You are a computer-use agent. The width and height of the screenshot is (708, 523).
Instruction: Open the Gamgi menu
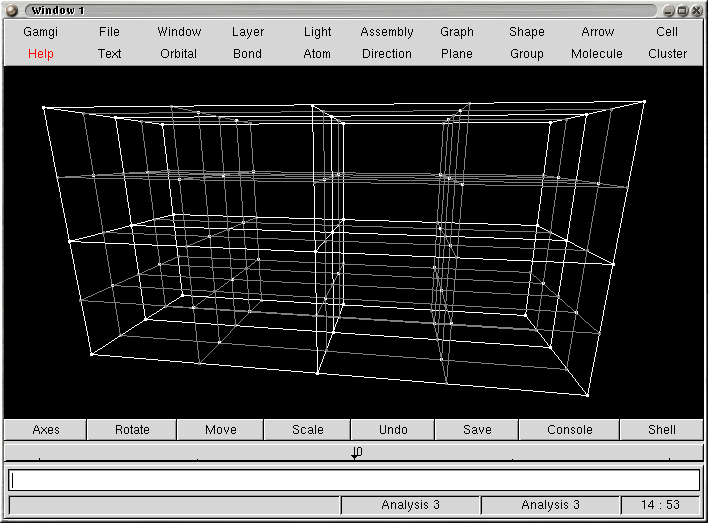(41, 32)
